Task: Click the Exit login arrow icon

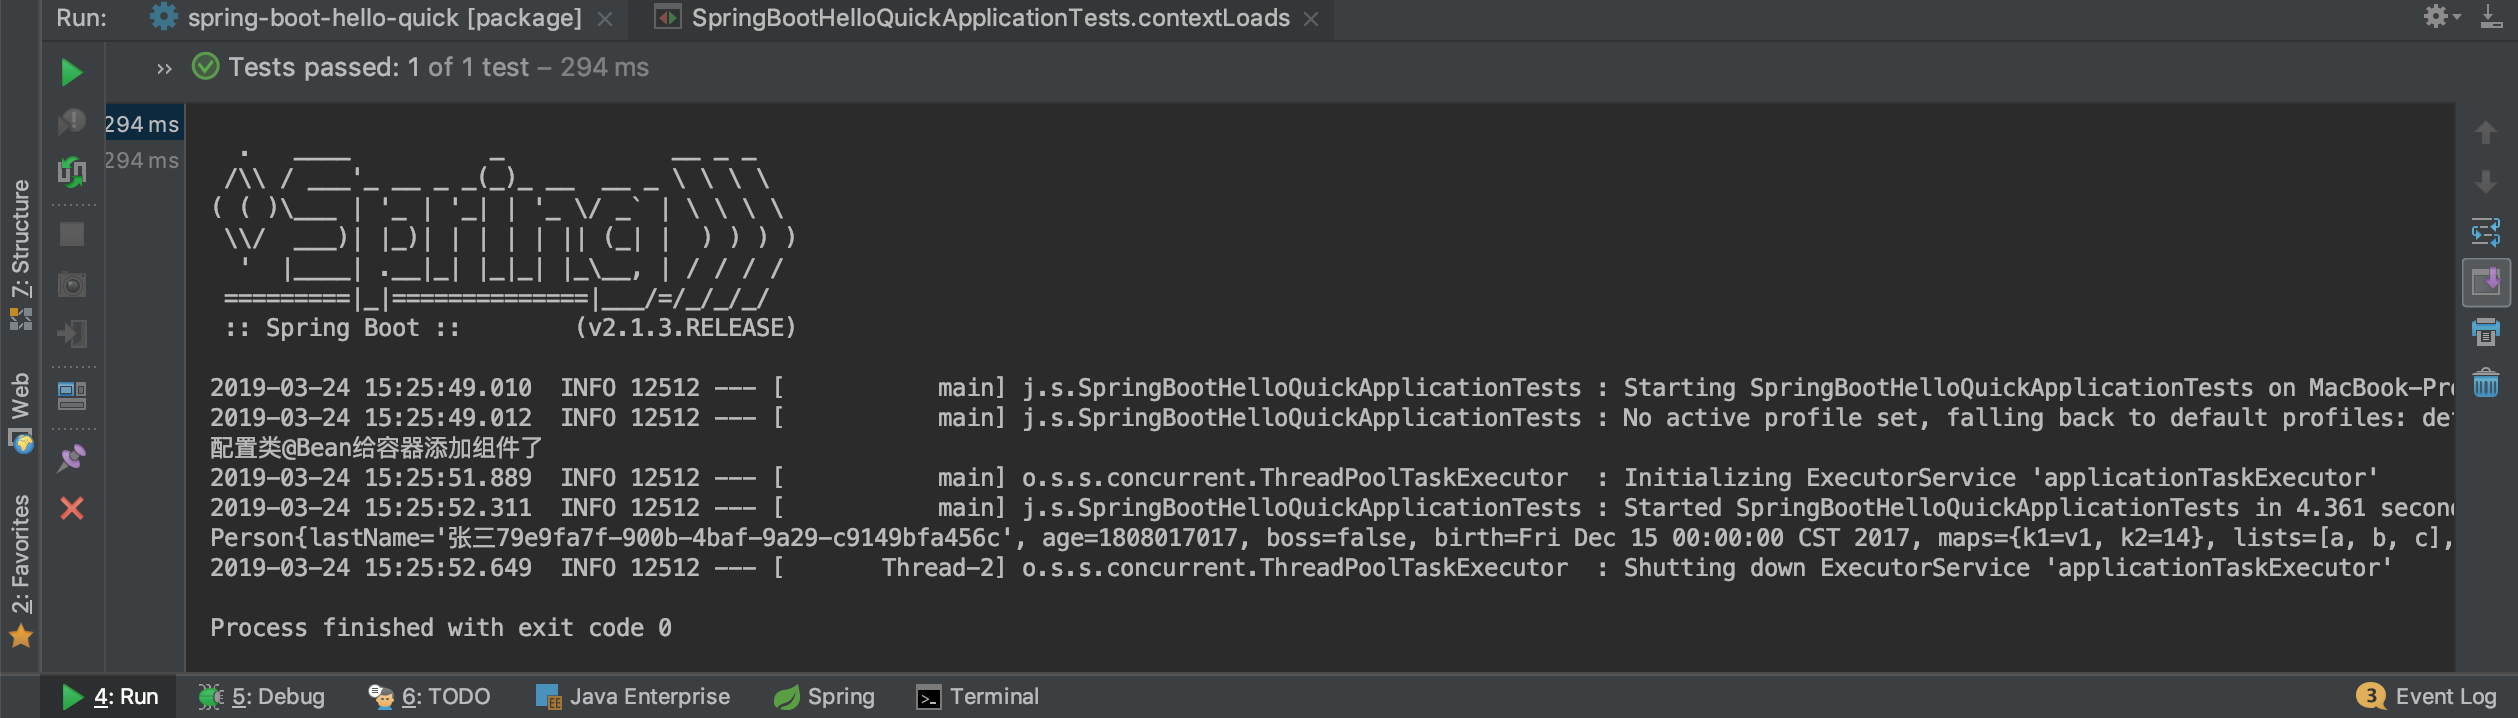Action: pos(72,334)
